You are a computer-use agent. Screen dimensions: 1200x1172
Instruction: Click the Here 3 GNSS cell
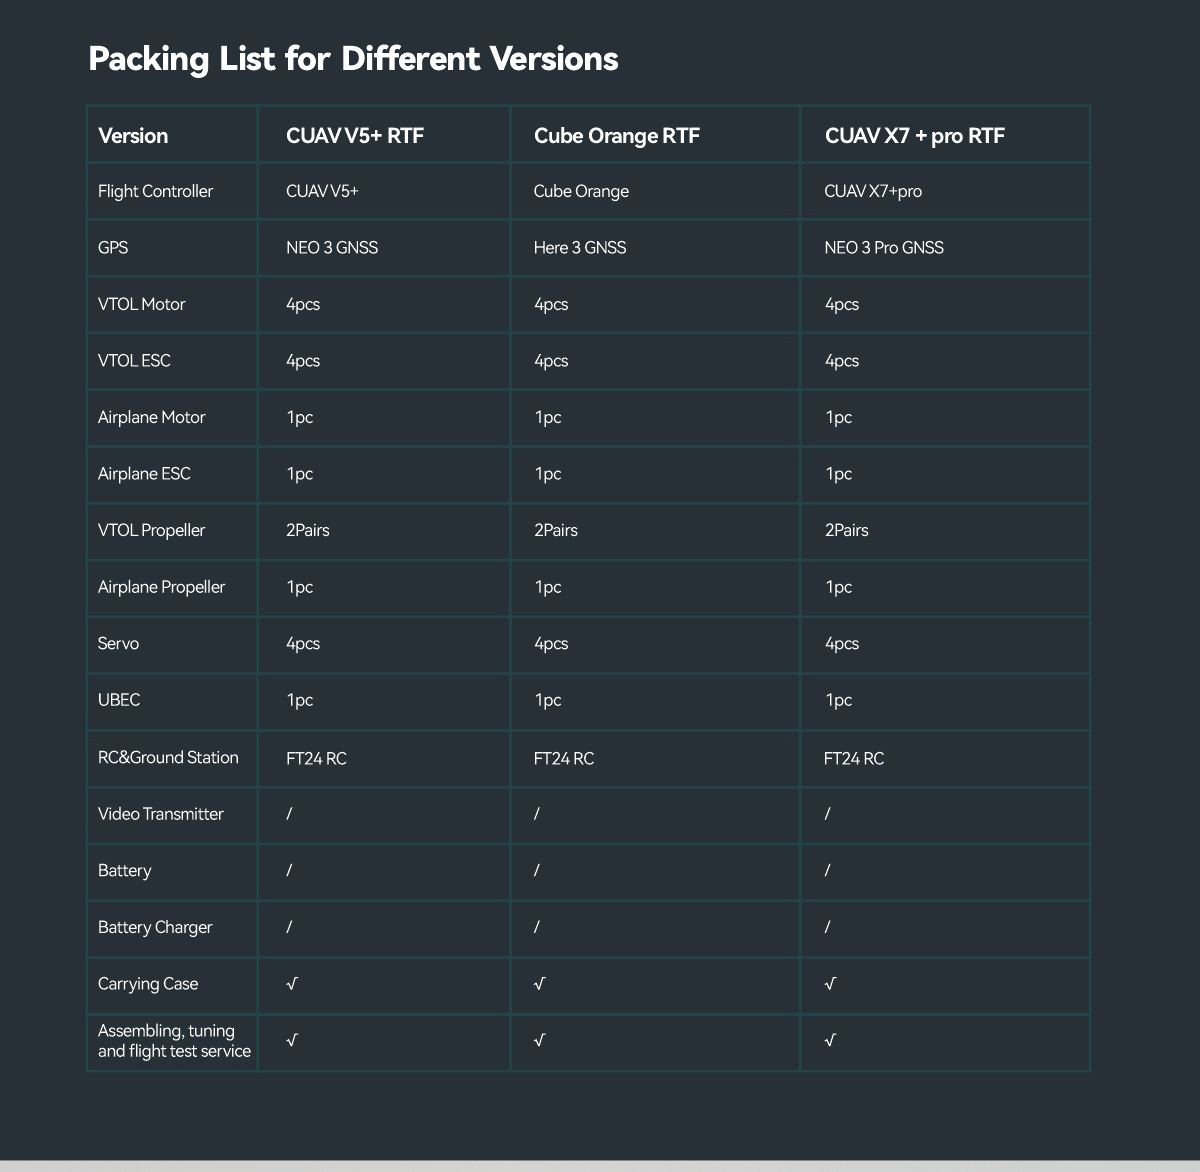point(580,248)
